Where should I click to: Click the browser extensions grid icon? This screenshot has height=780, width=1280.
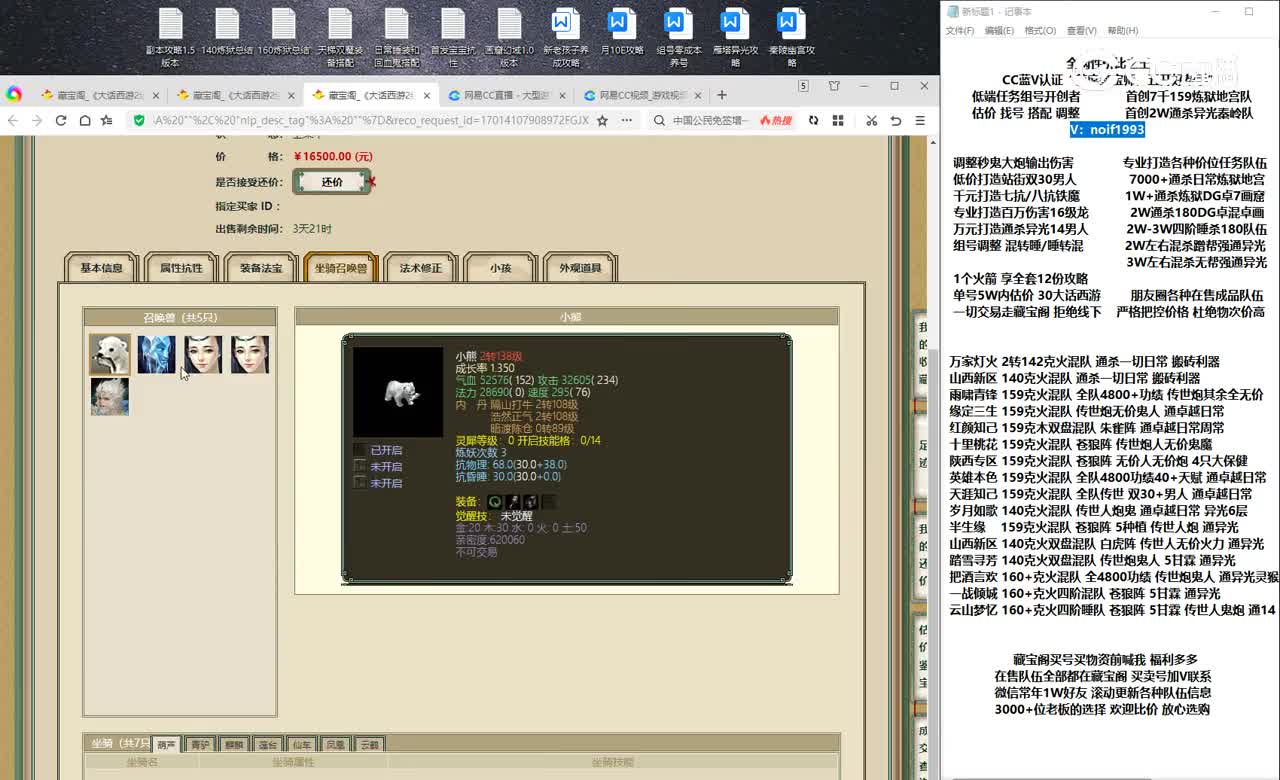(x=837, y=120)
